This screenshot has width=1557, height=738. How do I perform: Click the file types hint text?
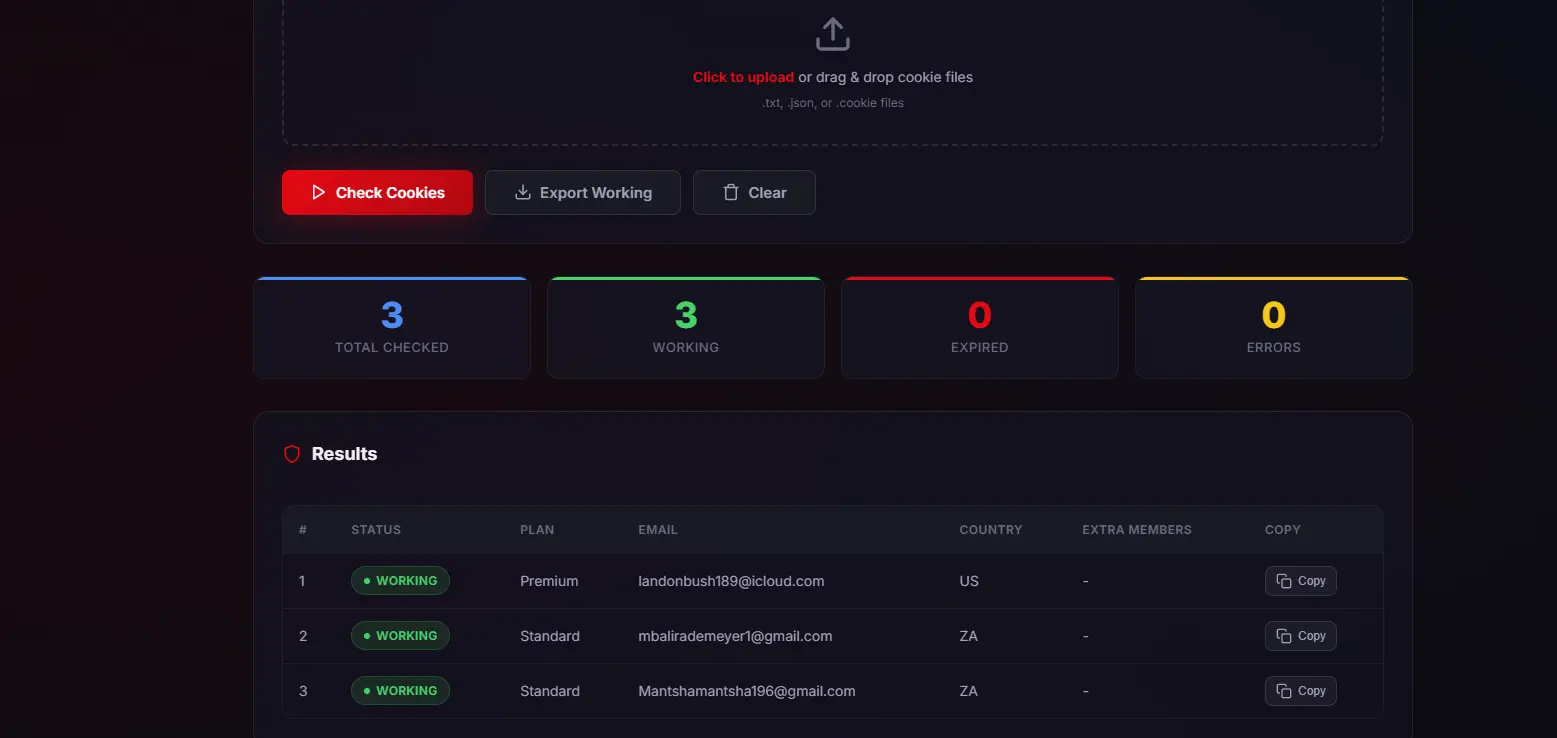point(832,103)
